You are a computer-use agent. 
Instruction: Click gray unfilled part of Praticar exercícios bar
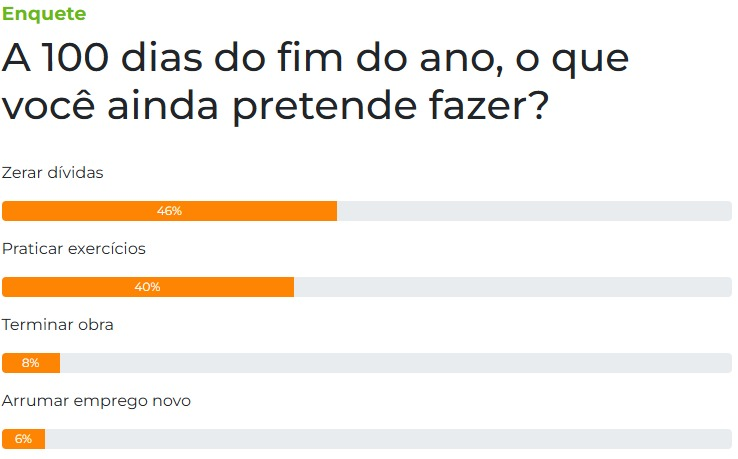(512, 287)
